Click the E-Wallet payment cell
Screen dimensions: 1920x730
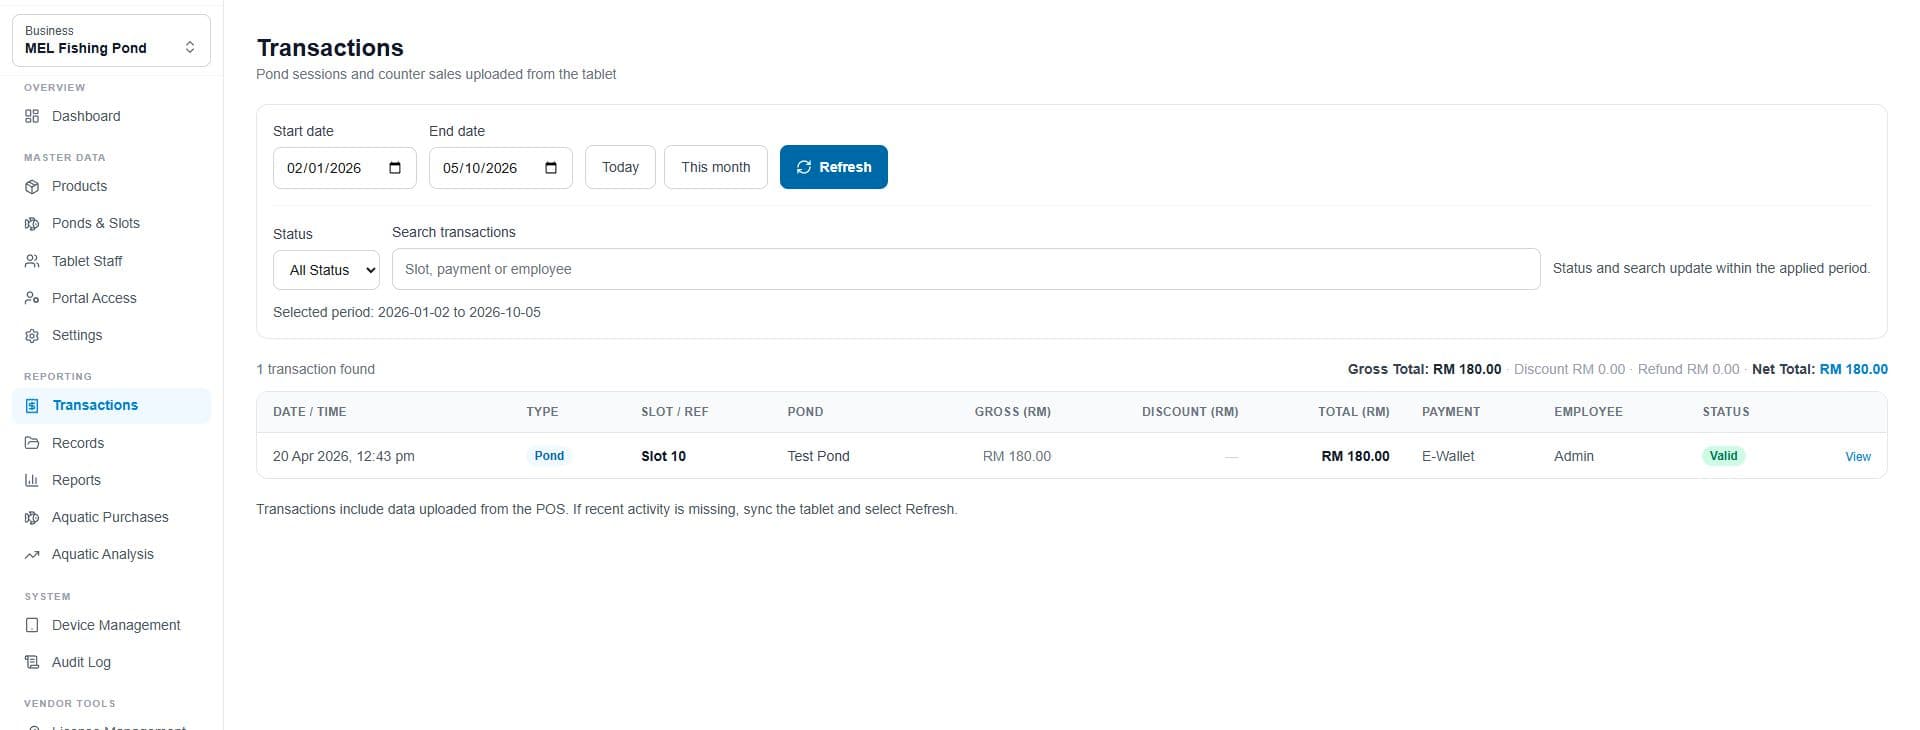coord(1448,456)
